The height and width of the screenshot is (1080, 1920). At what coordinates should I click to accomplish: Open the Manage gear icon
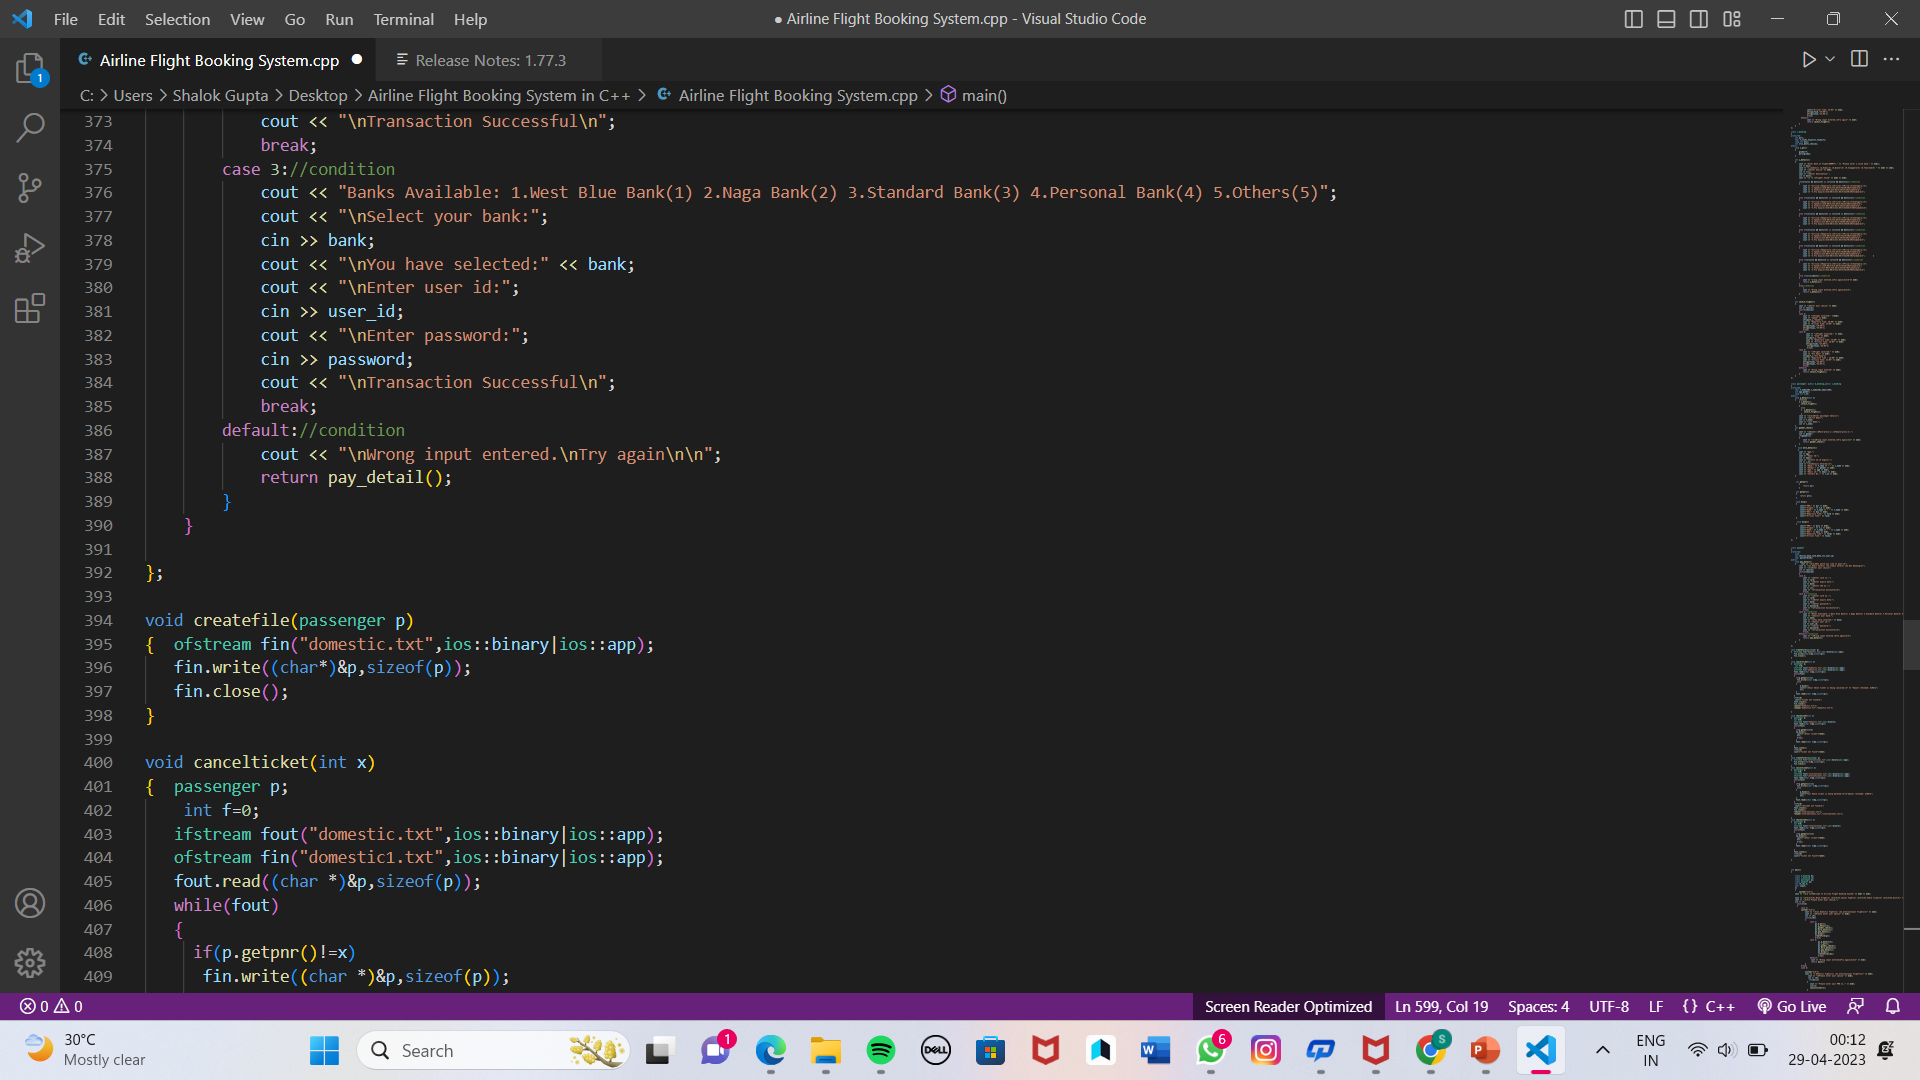coord(30,962)
